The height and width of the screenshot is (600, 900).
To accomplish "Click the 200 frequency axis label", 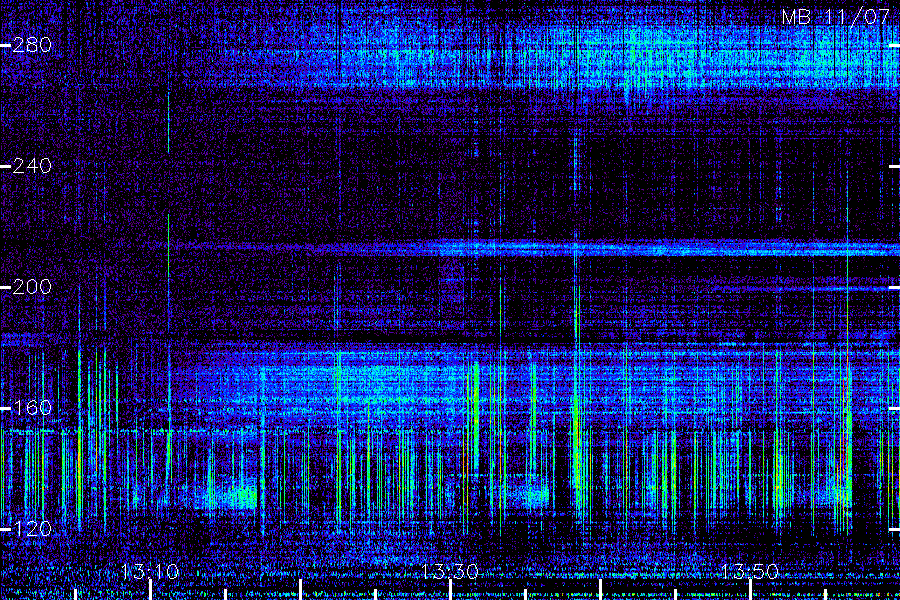I will (x=32, y=287).
